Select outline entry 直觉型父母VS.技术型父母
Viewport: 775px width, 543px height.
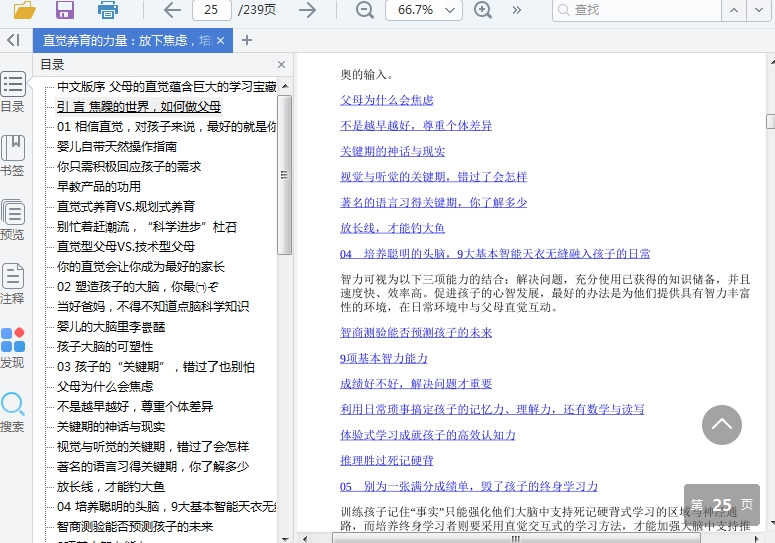[126, 247]
